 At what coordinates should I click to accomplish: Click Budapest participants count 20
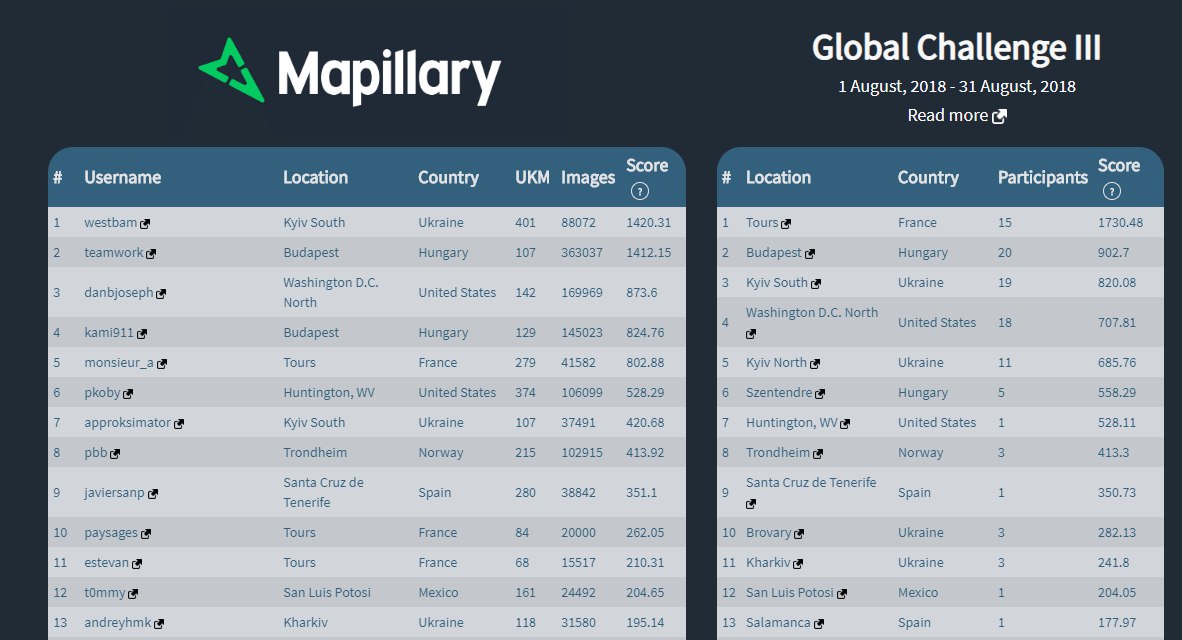(1004, 253)
